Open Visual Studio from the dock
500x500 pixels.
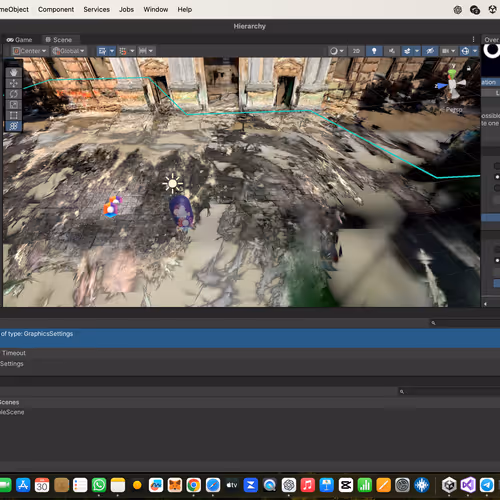[468, 485]
